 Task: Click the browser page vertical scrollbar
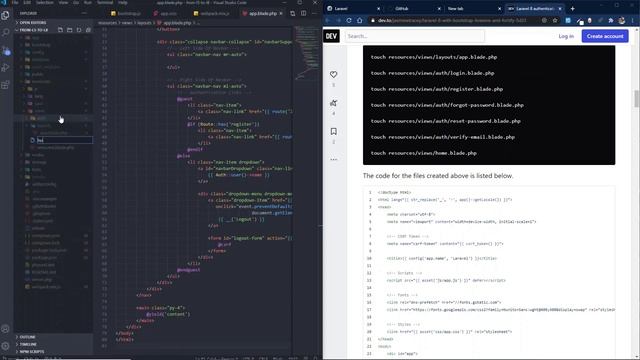tap(636, 98)
